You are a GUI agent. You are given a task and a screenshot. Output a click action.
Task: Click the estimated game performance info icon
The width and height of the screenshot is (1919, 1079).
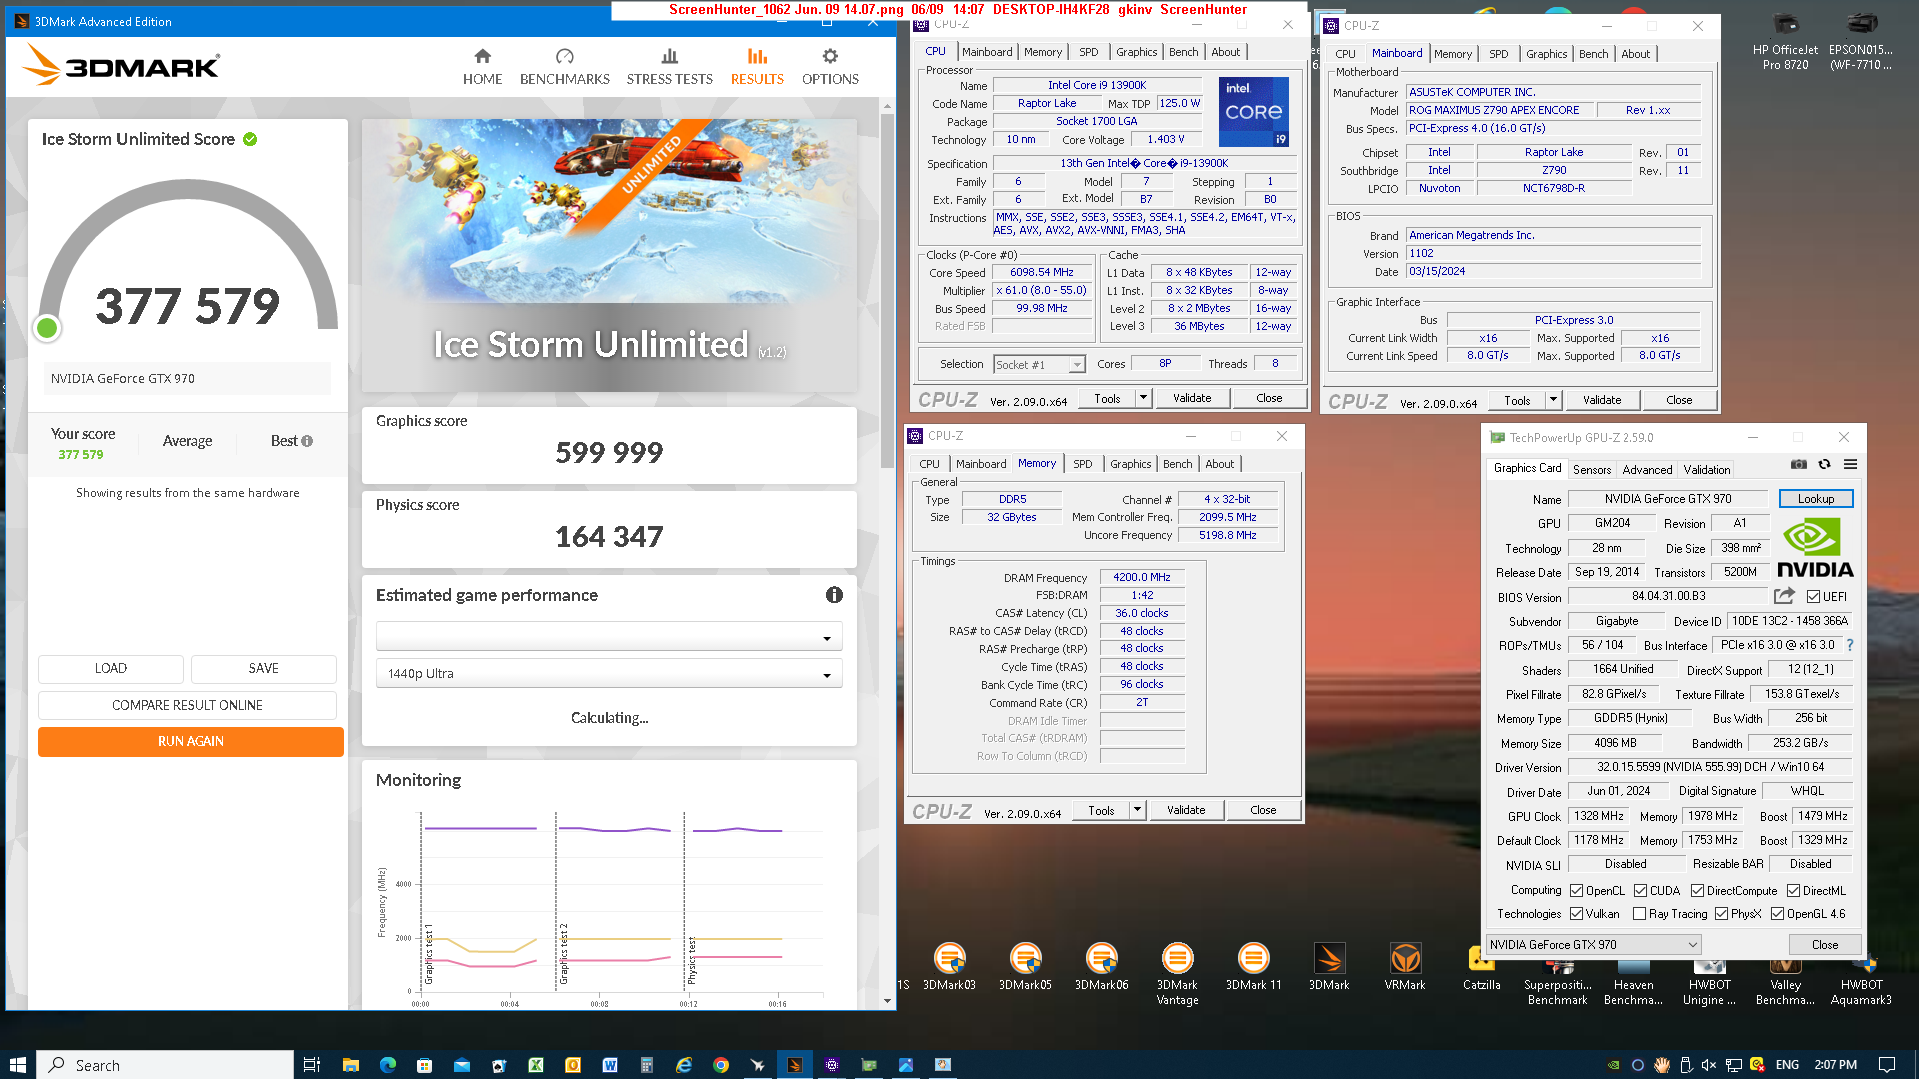pyautogui.click(x=834, y=595)
